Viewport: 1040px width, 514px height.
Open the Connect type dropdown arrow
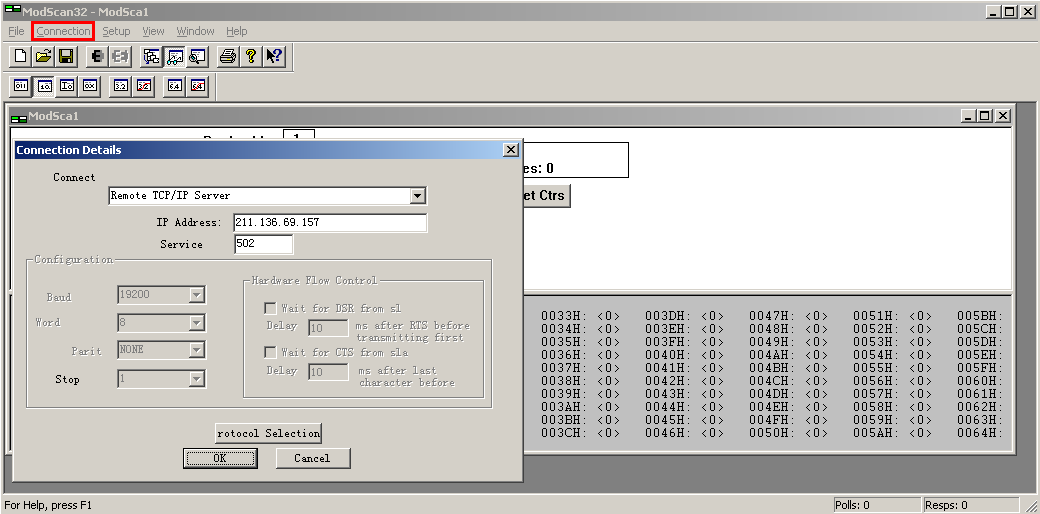click(x=417, y=196)
